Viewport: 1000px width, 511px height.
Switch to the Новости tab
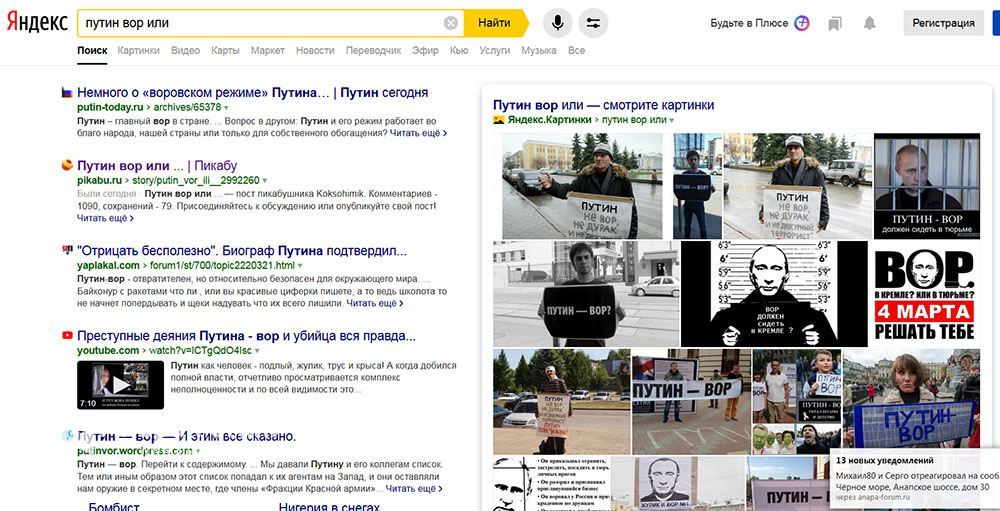pos(315,50)
